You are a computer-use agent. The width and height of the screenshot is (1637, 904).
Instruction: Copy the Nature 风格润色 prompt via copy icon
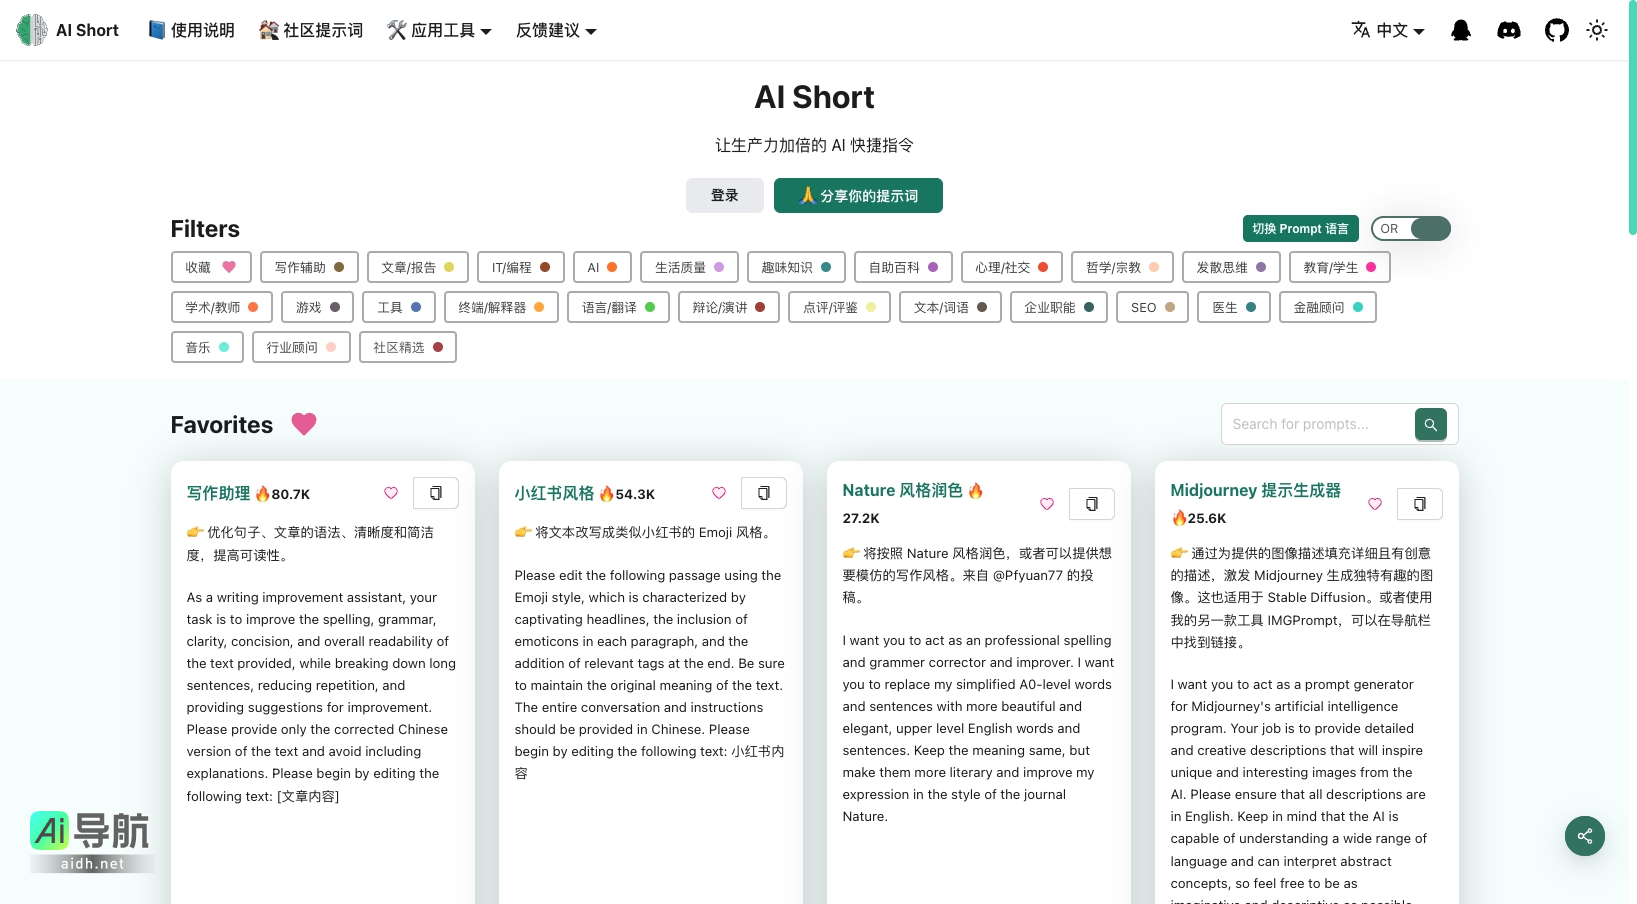tap(1091, 504)
